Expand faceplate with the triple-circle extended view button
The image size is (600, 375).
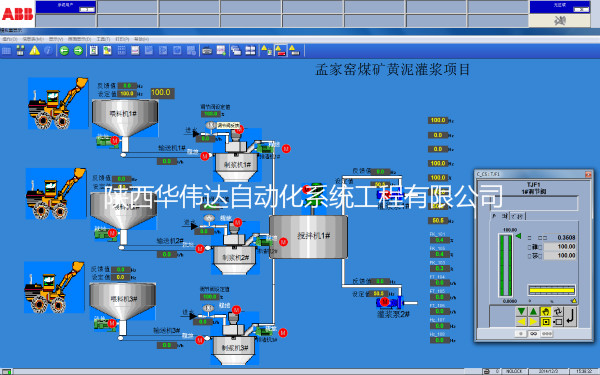pos(546,334)
